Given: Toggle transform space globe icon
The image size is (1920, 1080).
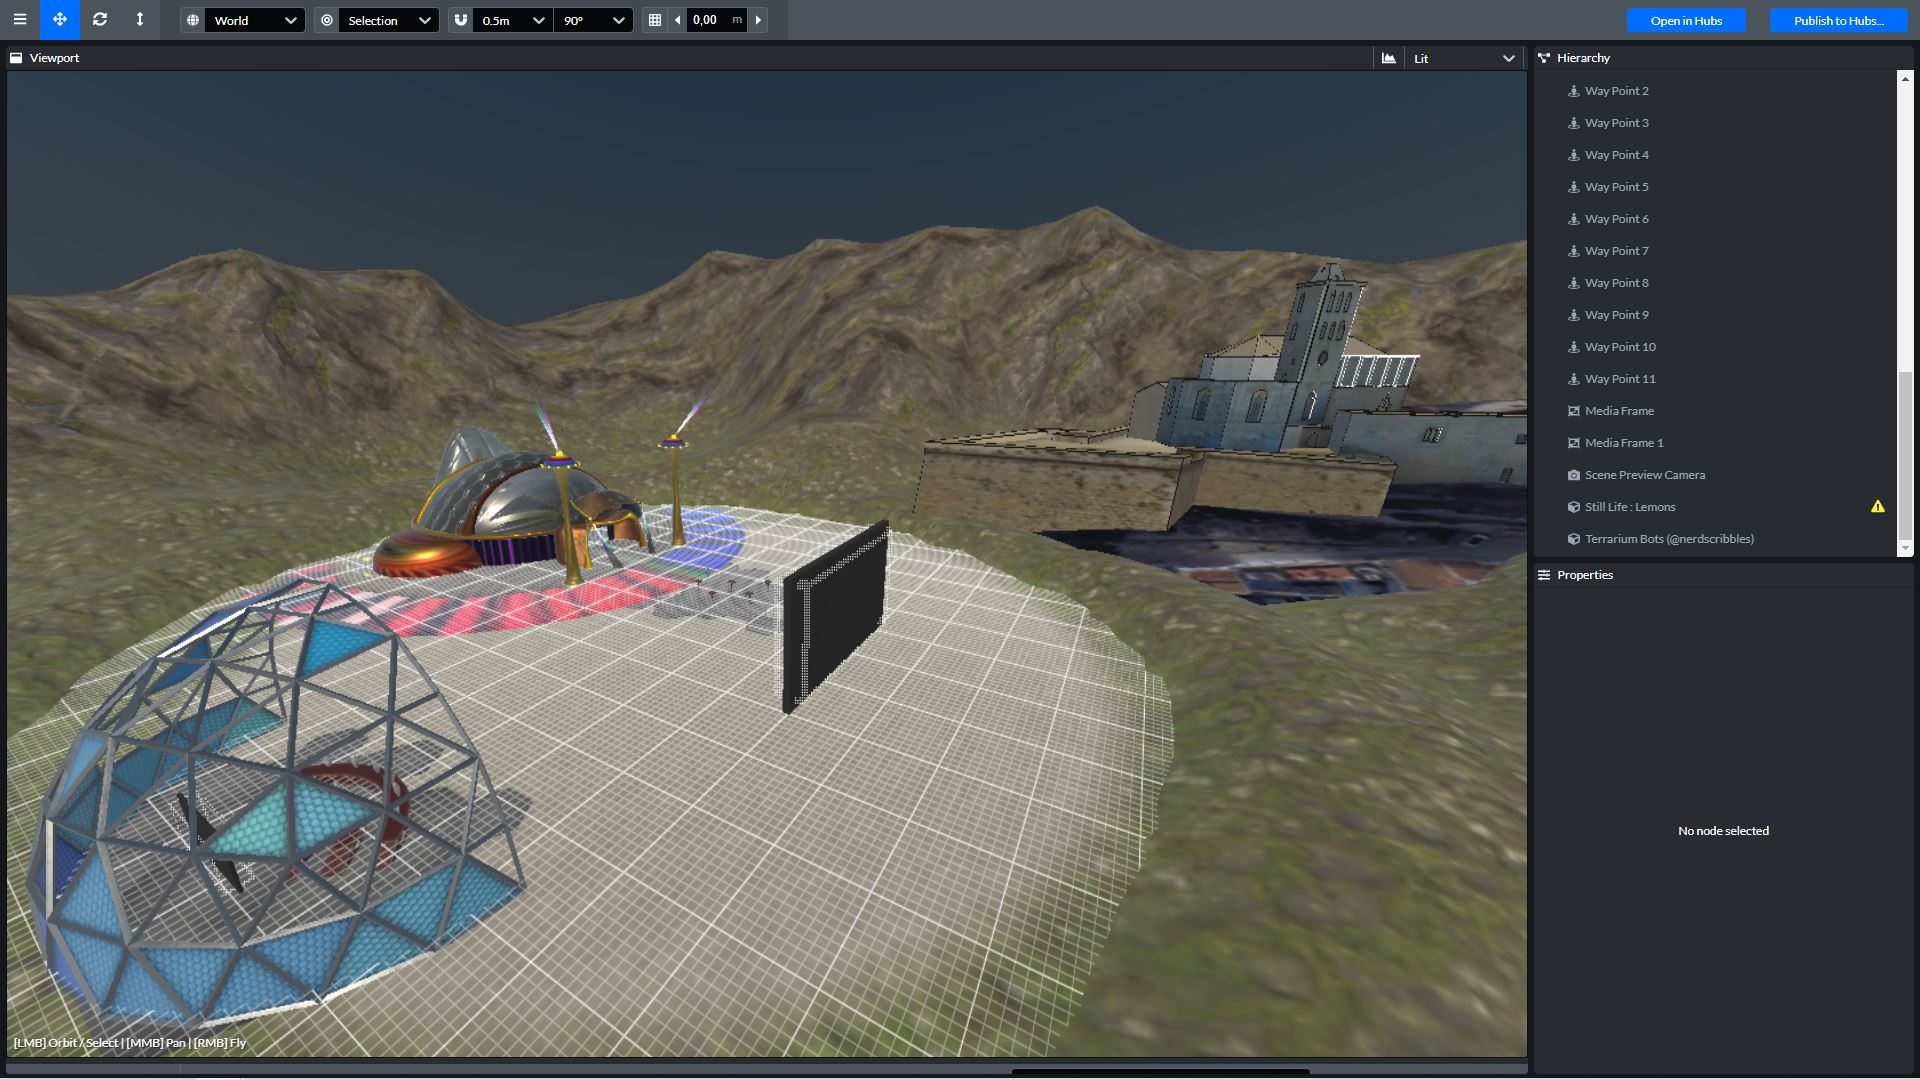Looking at the screenshot, I should click(x=193, y=20).
